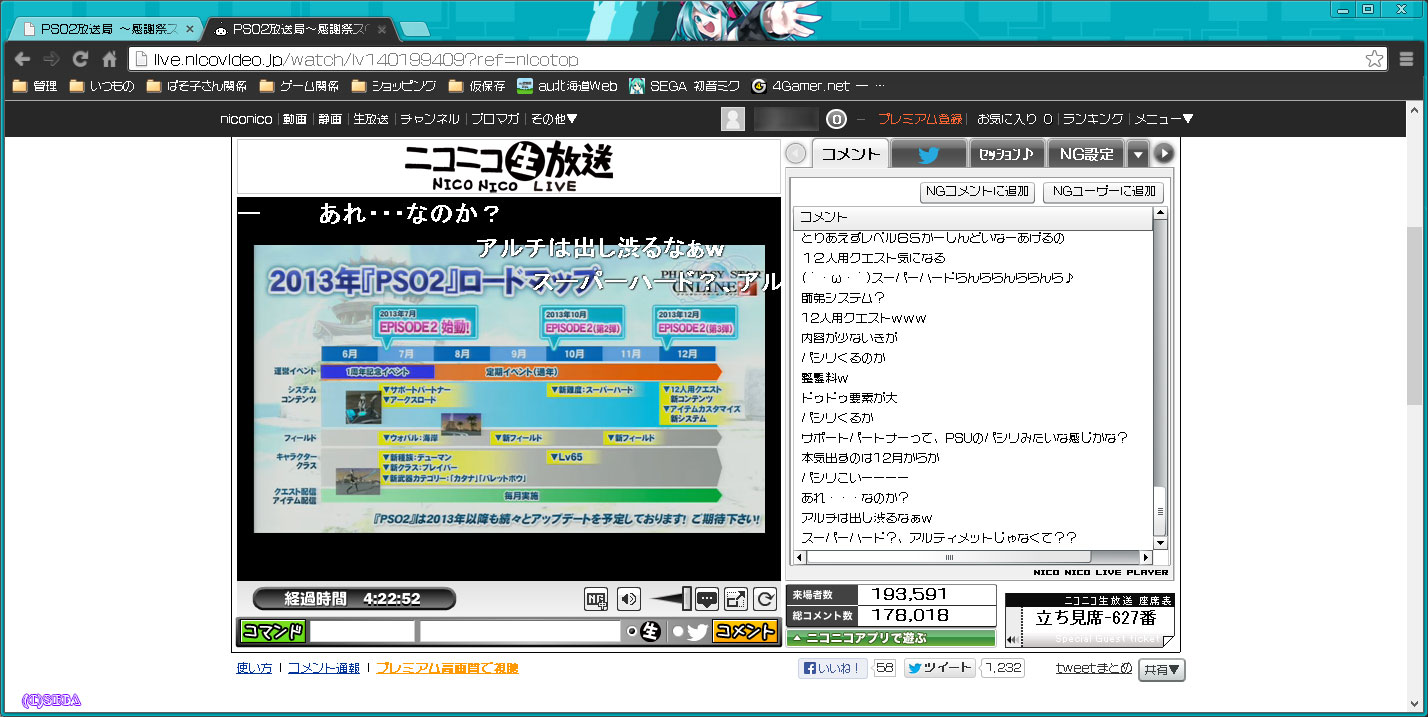The height and width of the screenshot is (717, 1428).
Task: Open the NG filter icon in player controls
Action: (596, 599)
